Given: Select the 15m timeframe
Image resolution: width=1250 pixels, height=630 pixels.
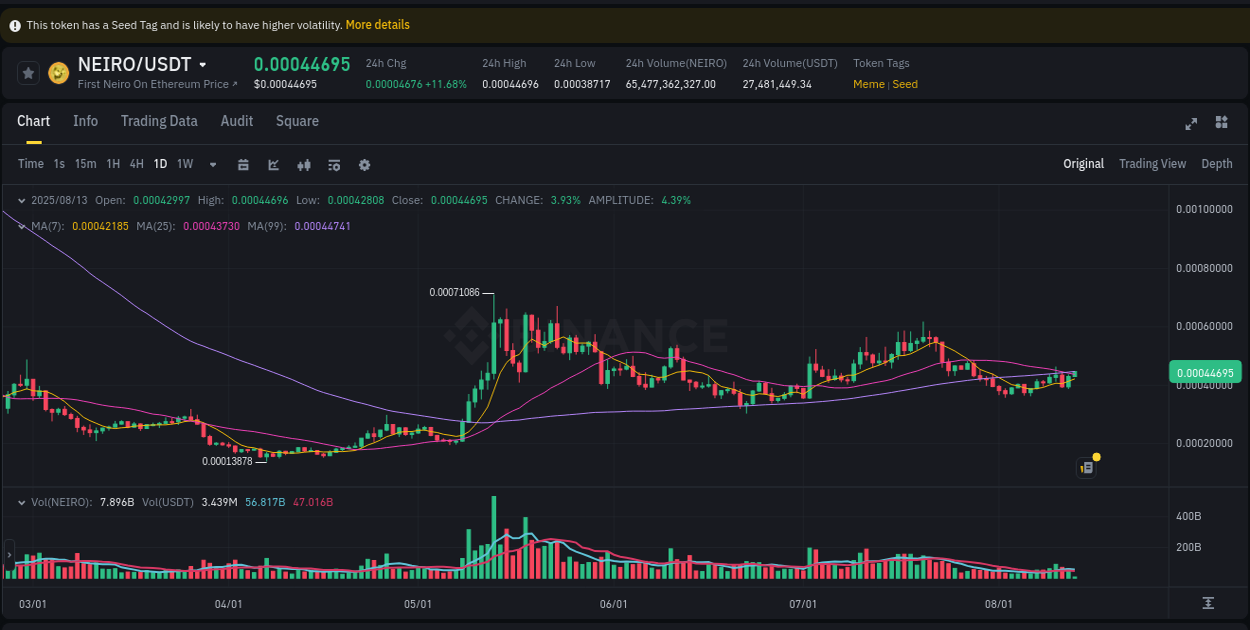Looking at the screenshot, I should (x=85, y=164).
